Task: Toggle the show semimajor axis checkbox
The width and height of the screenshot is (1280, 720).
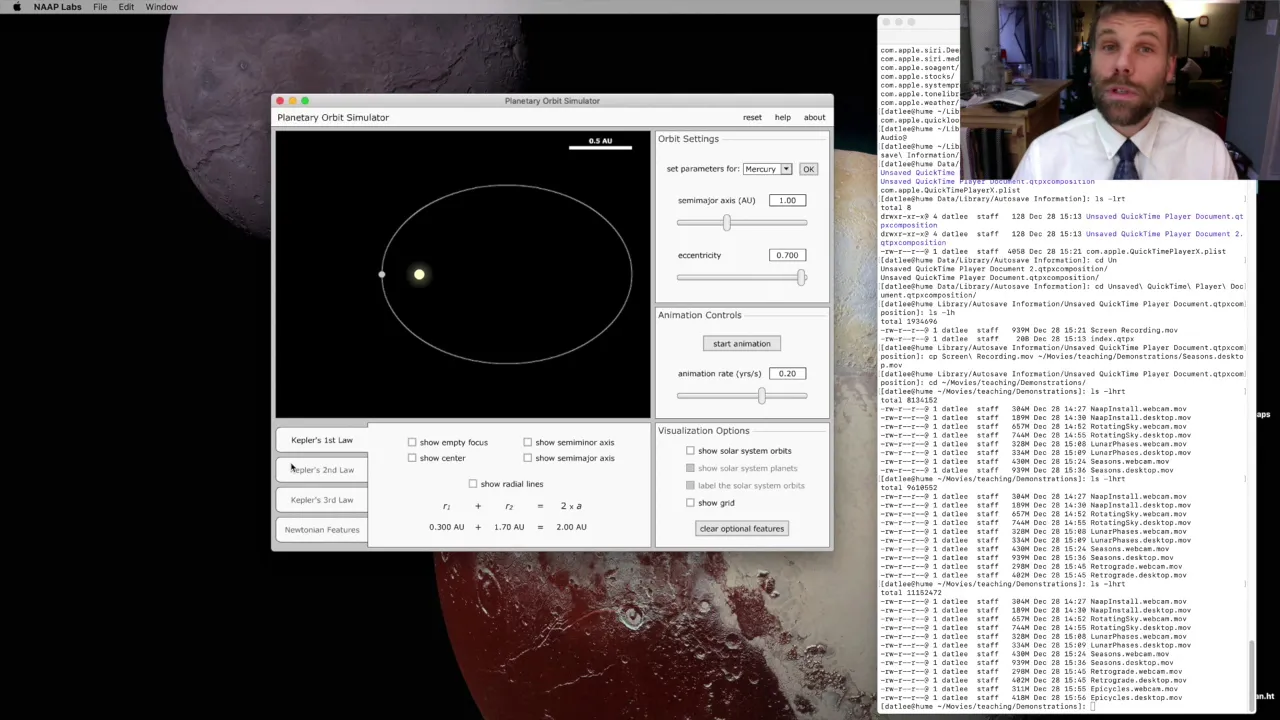Action: point(528,458)
